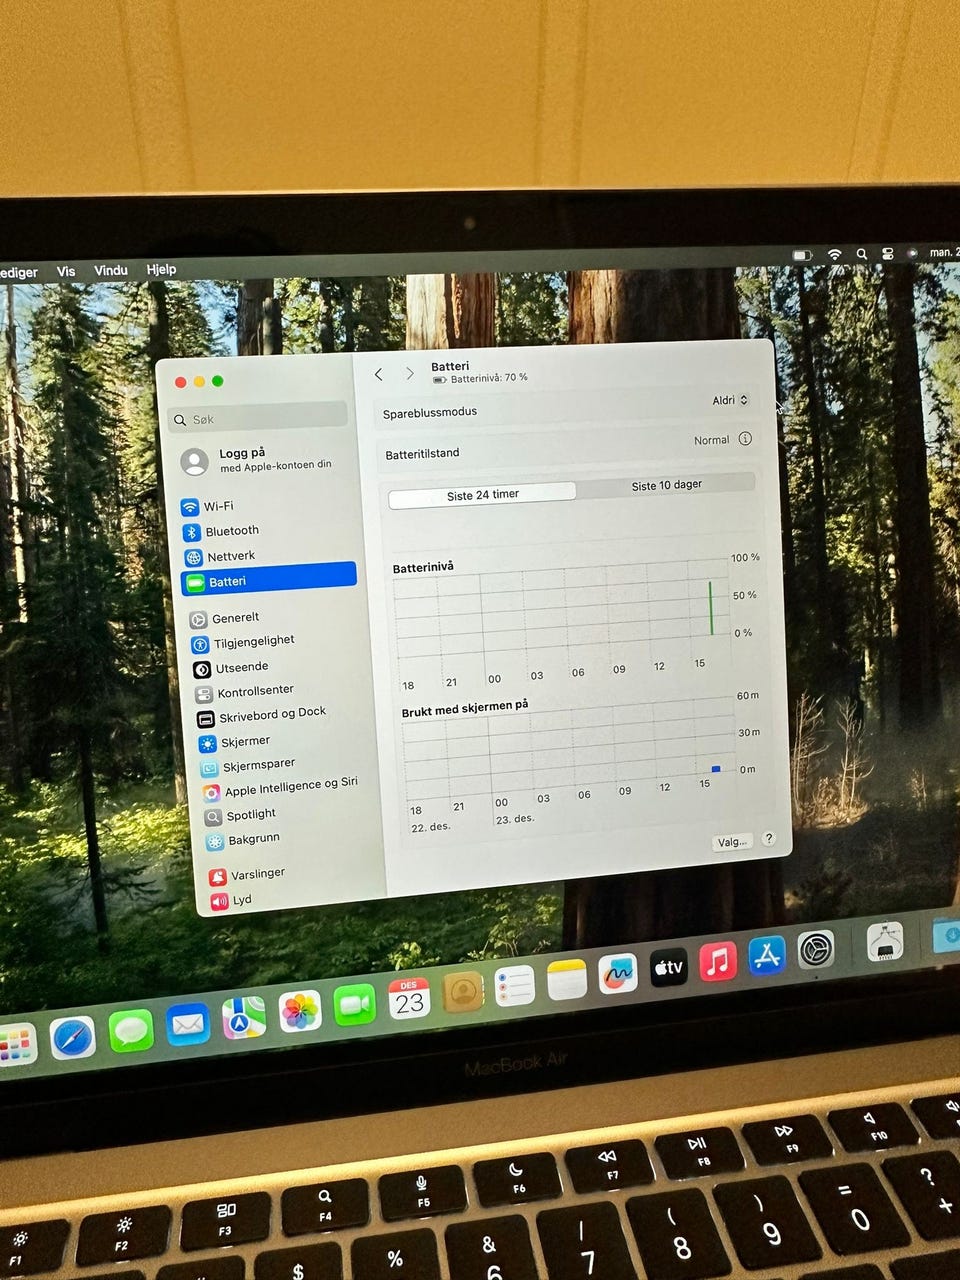Open Varslinger settings
This screenshot has width=960, height=1280.
(247, 875)
